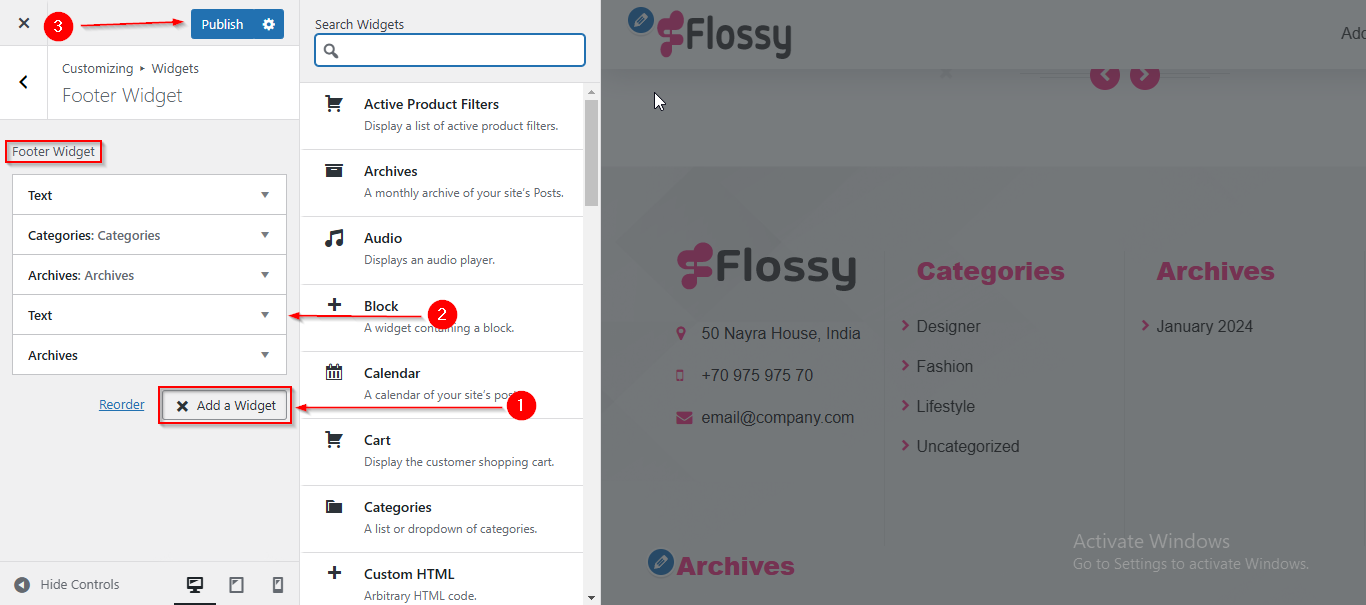Select the Audio widget music icon

[335, 238]
